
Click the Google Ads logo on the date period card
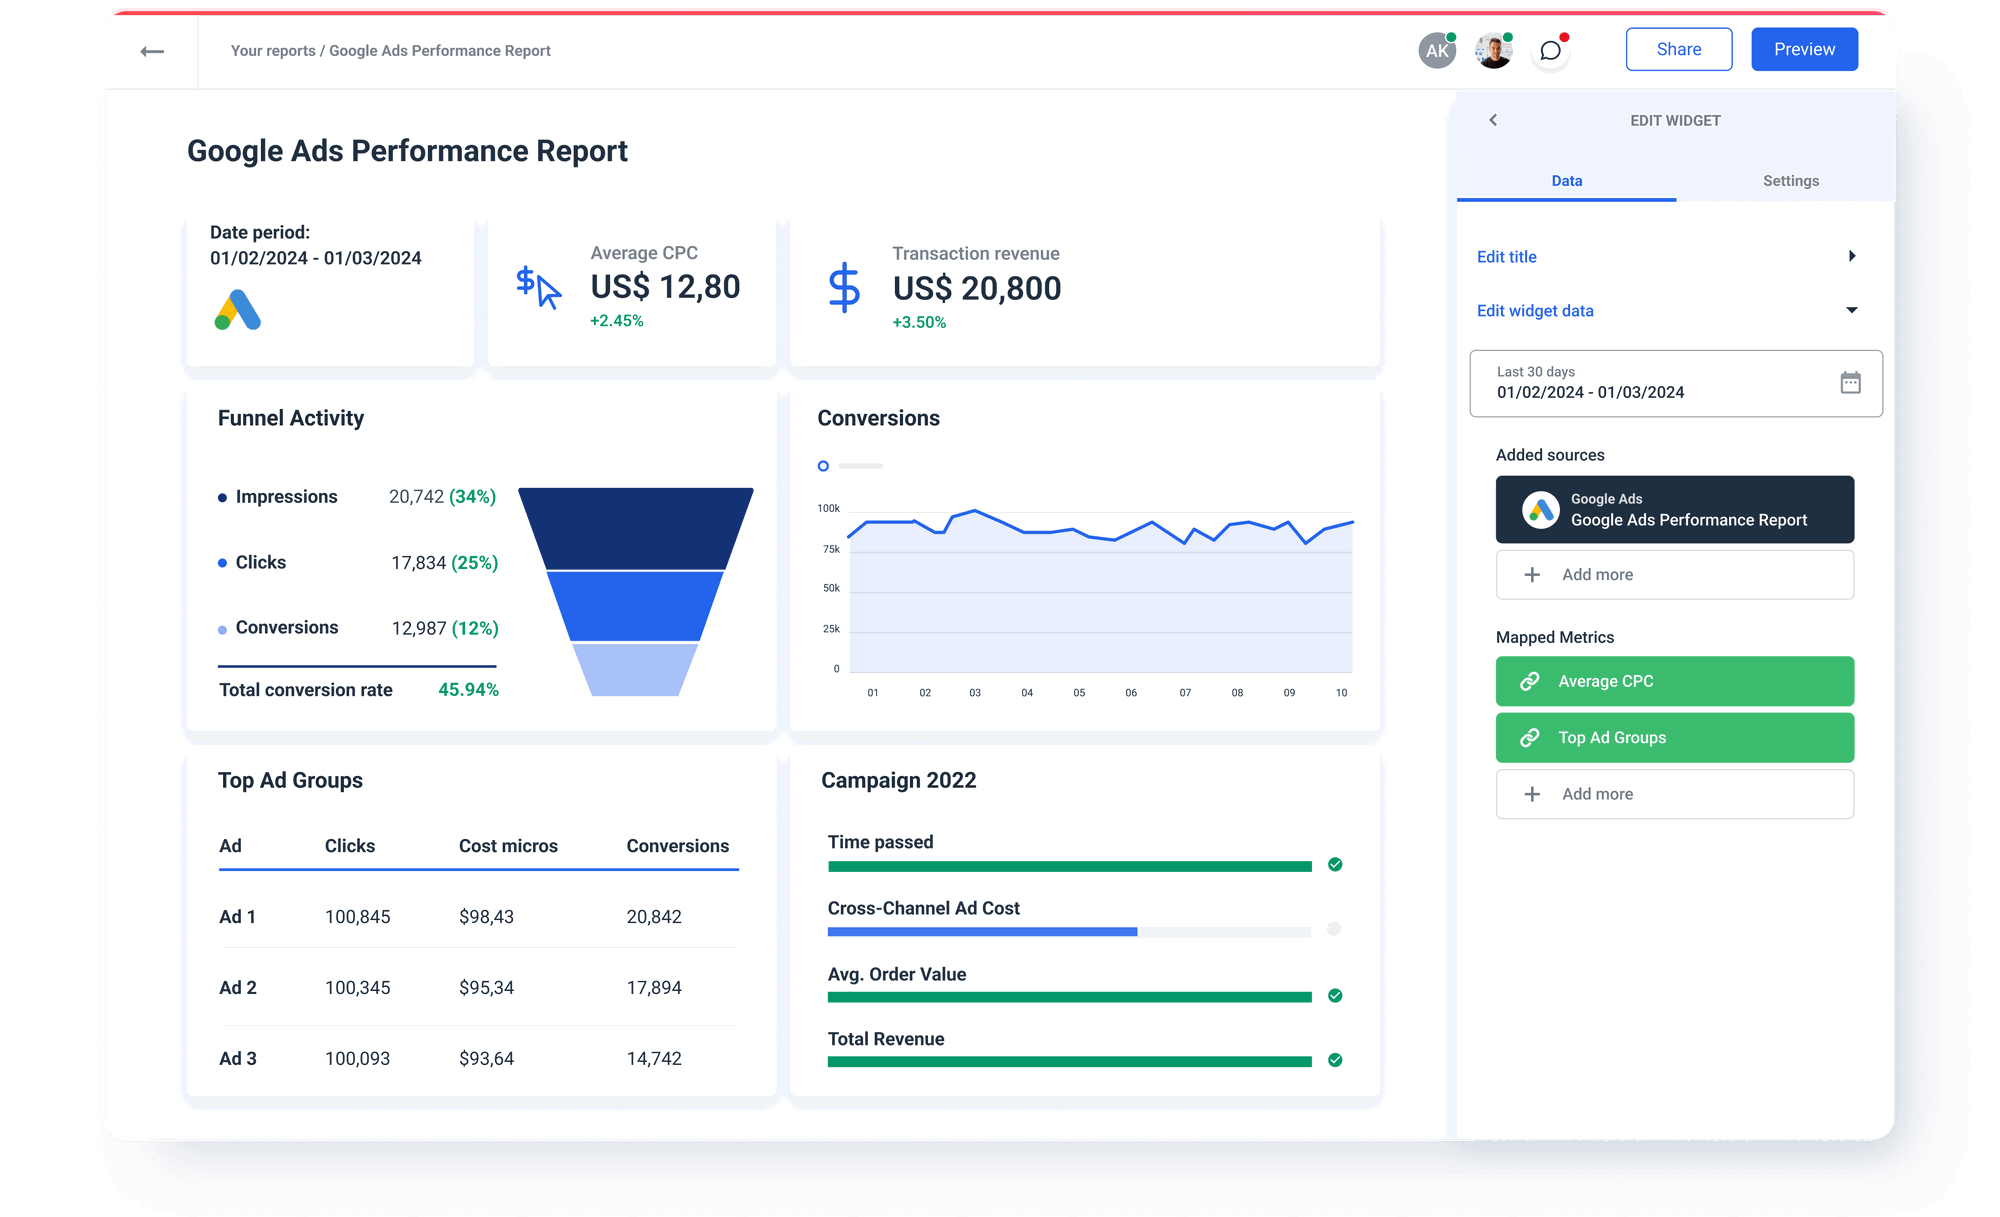point(237,310)
